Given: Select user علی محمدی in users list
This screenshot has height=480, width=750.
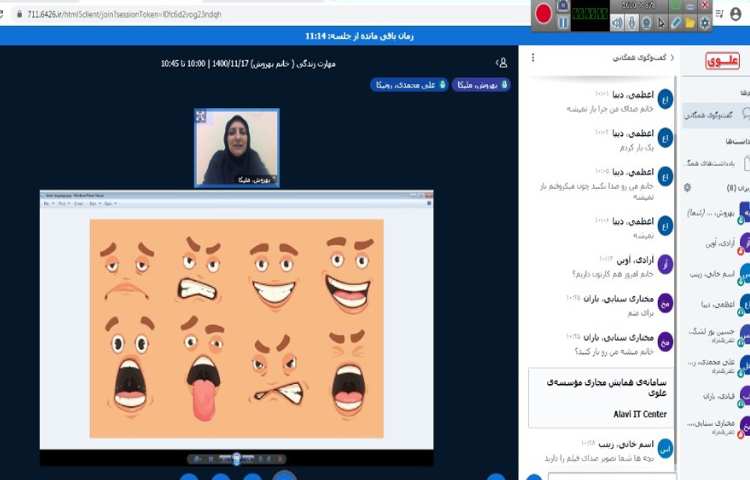Looking at the screenshot, I should coord(717,365).
